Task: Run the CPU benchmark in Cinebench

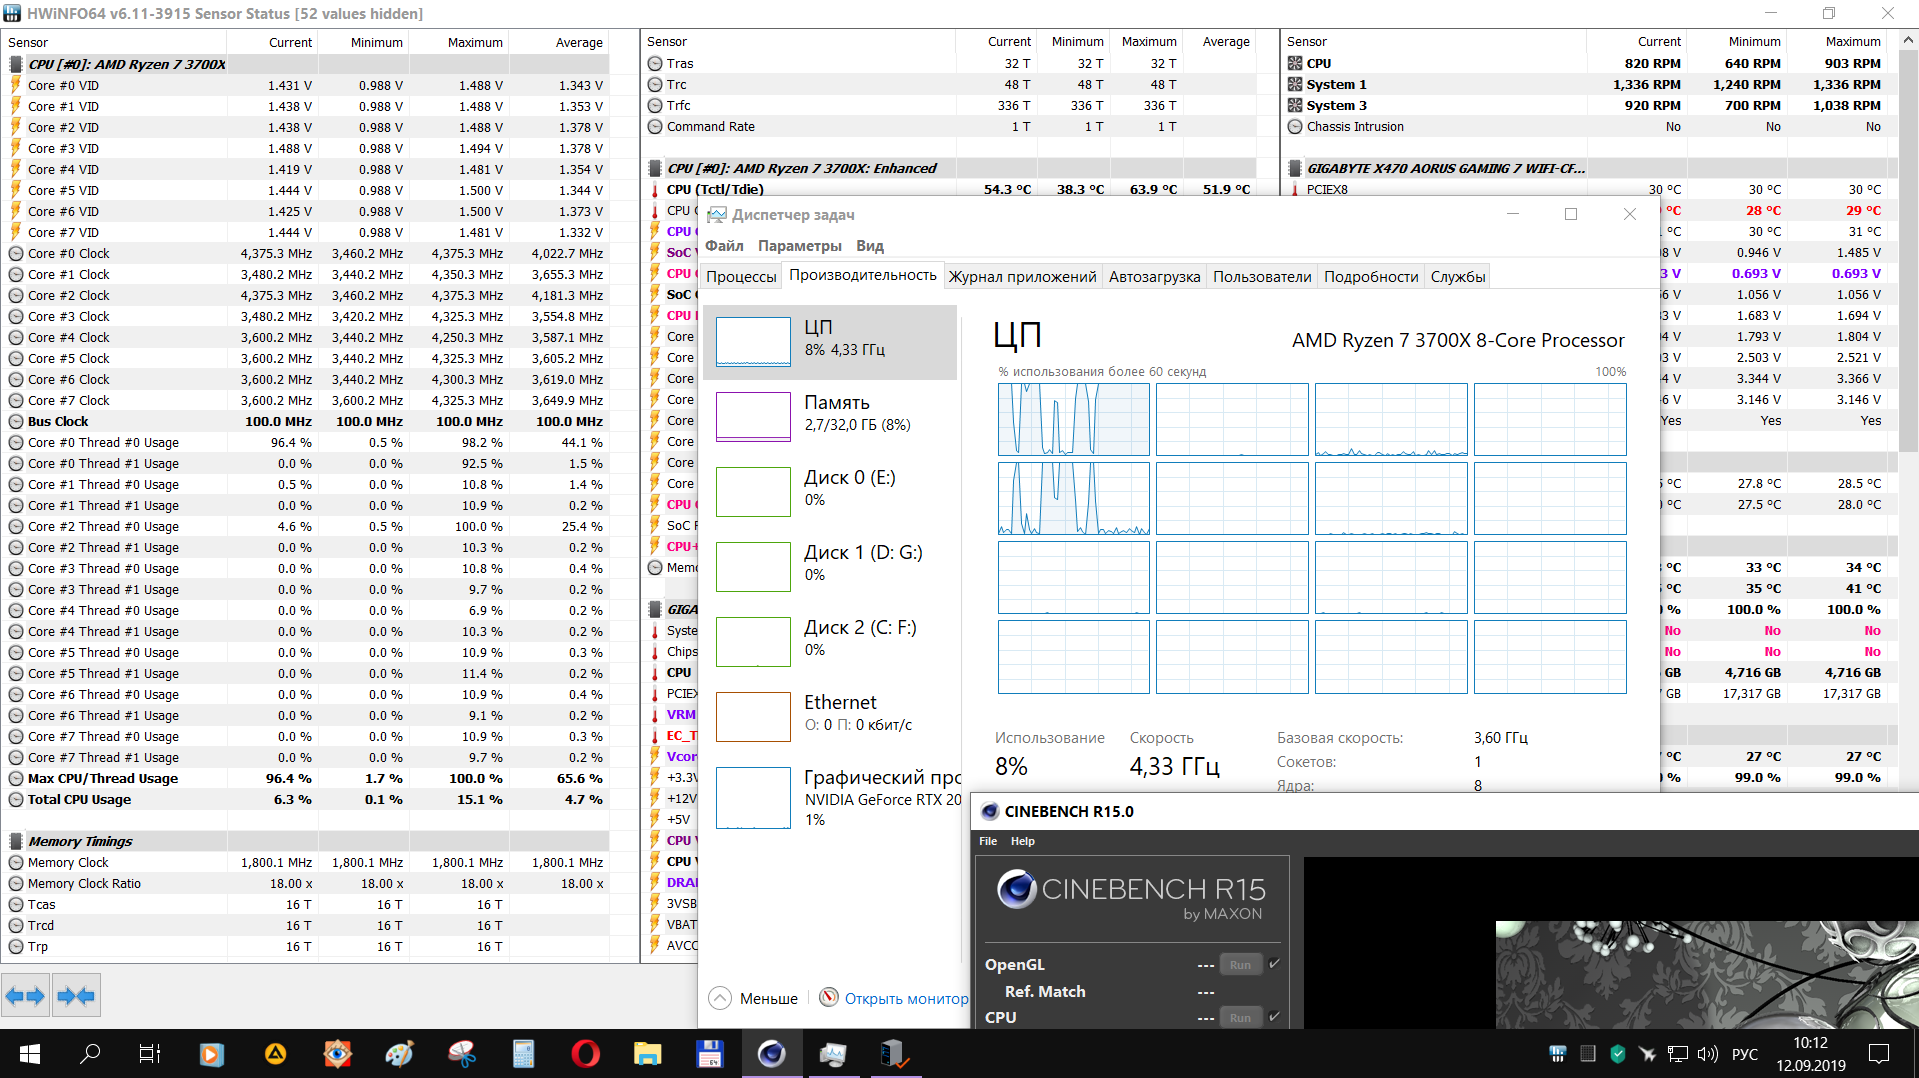Action: (1240, 1018)
